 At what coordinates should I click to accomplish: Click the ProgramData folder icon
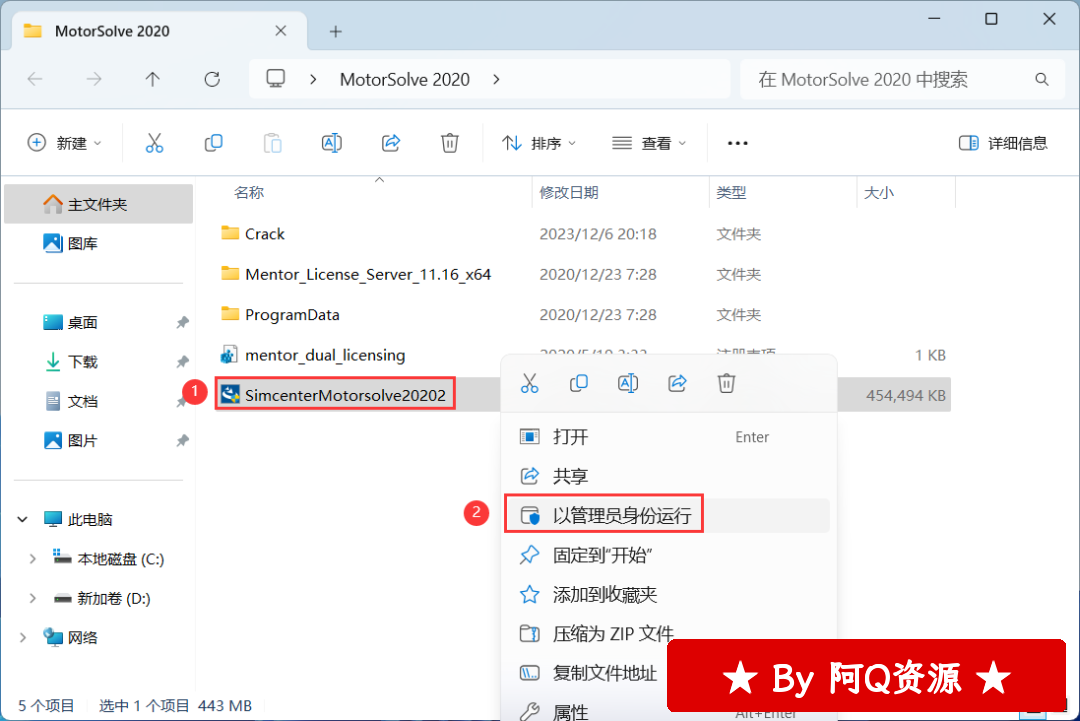[x=229, y=313]
